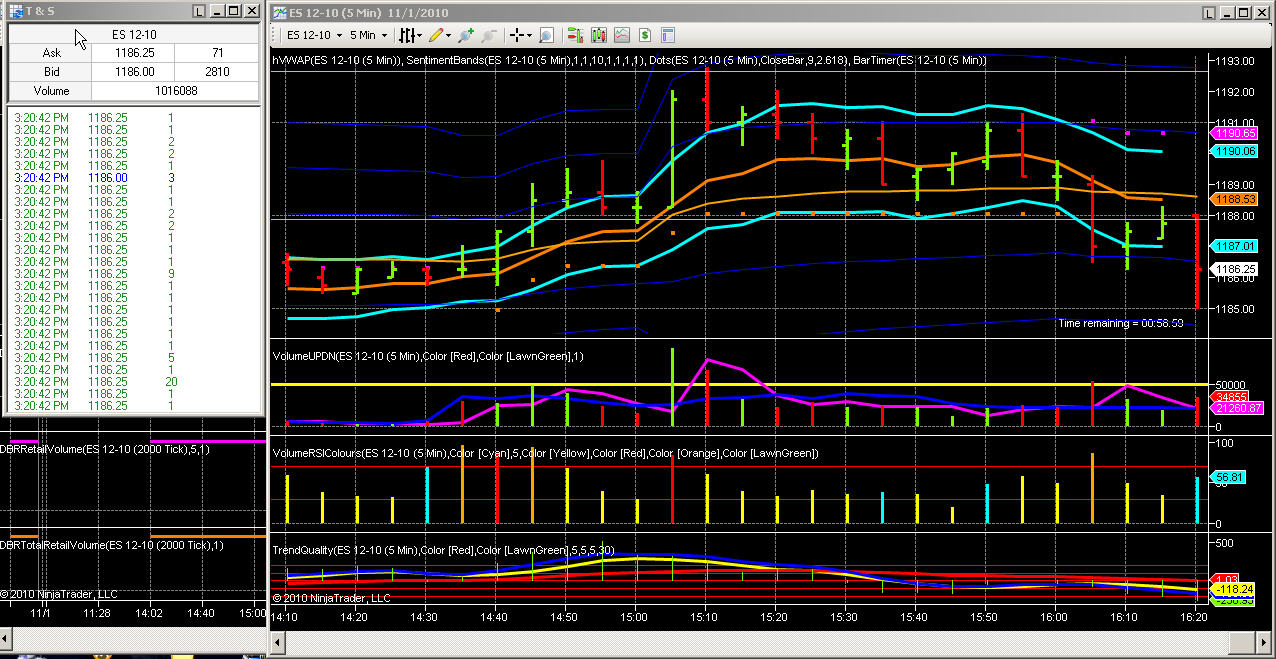
Task: Click the 1192.00 price axis label
Action: pos(1234,92)
